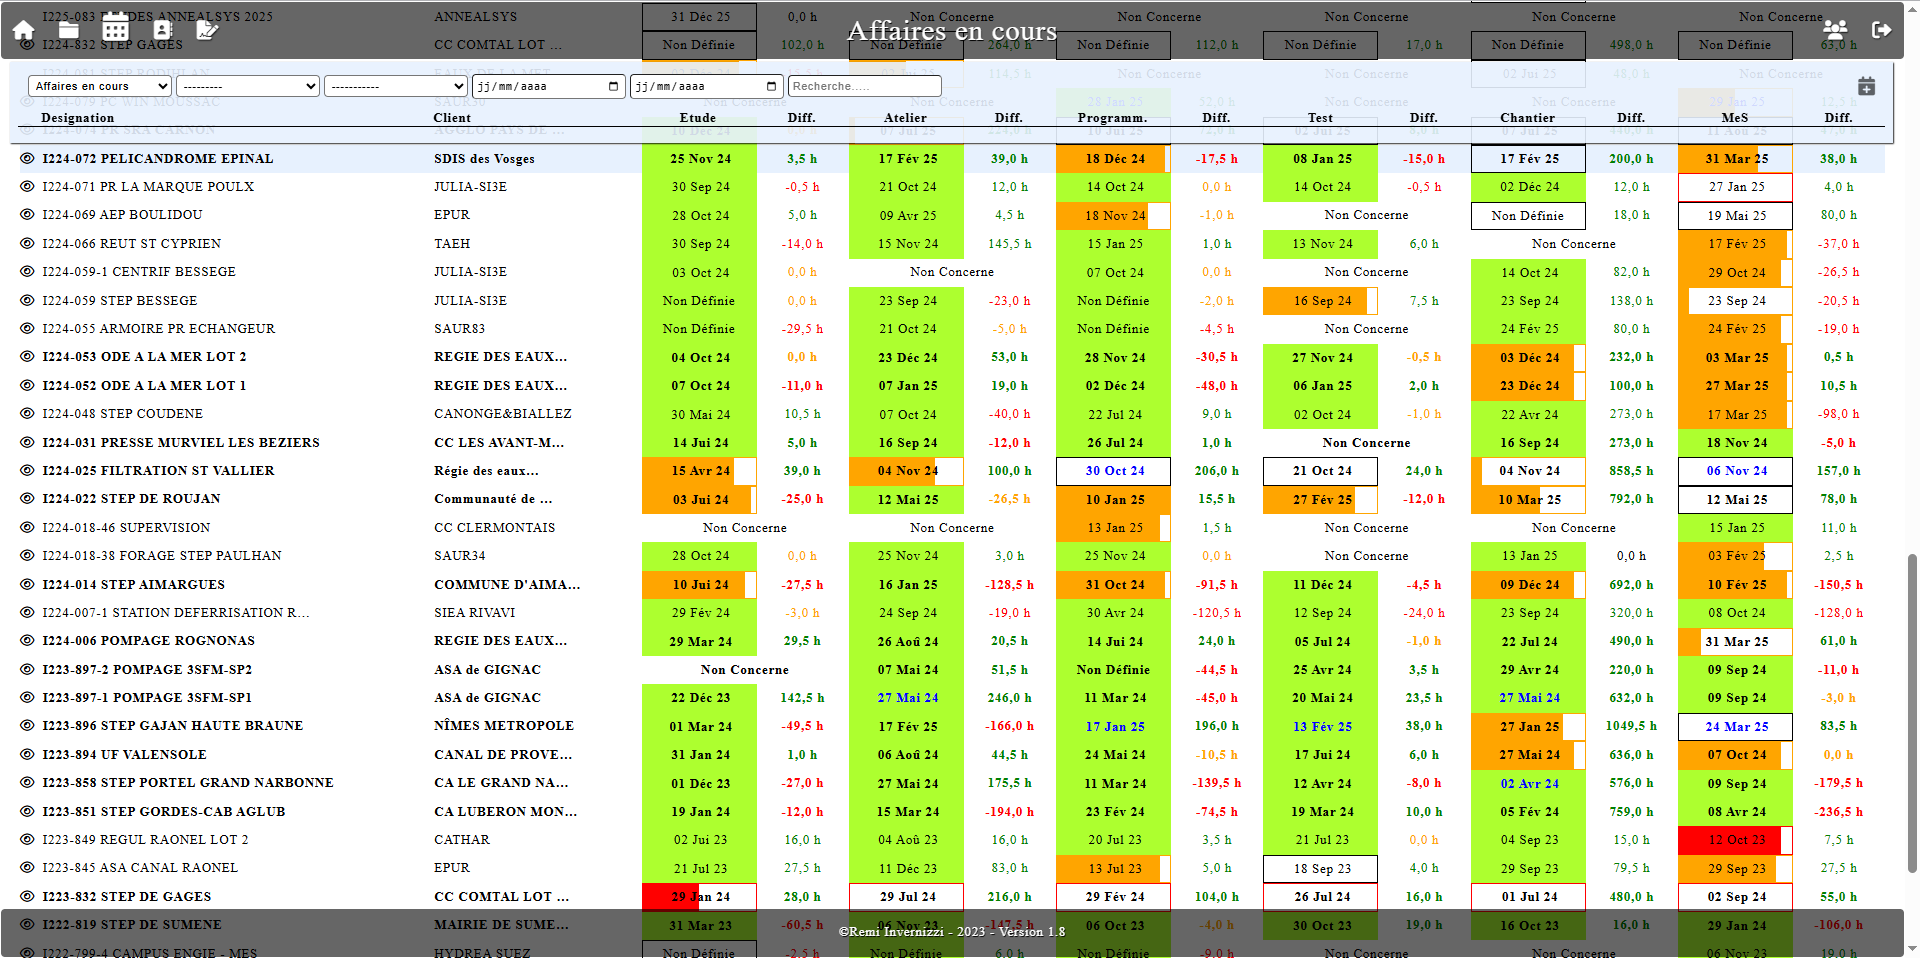Image resolution: width=1920 pixels, height=958 pixels.
Task: Click eye icon for I223-849 REGUL RAONEL LOT 2
Action: [27, 839]
